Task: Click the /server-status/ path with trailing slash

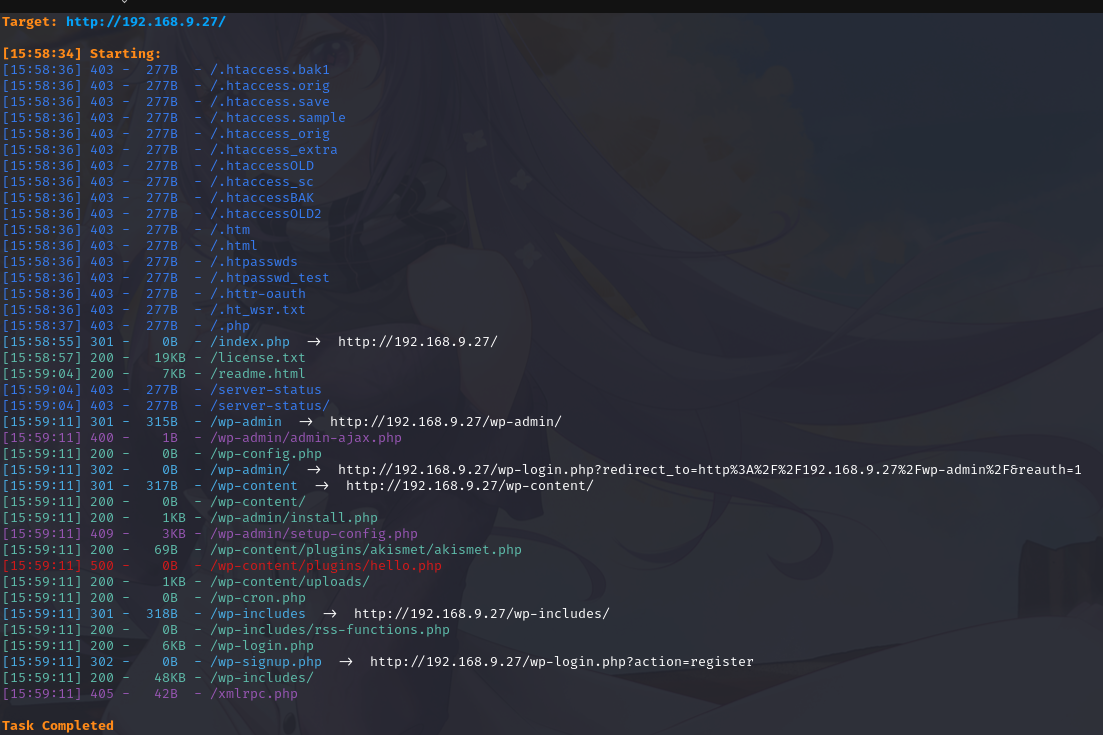Action: tap(269, 406)
